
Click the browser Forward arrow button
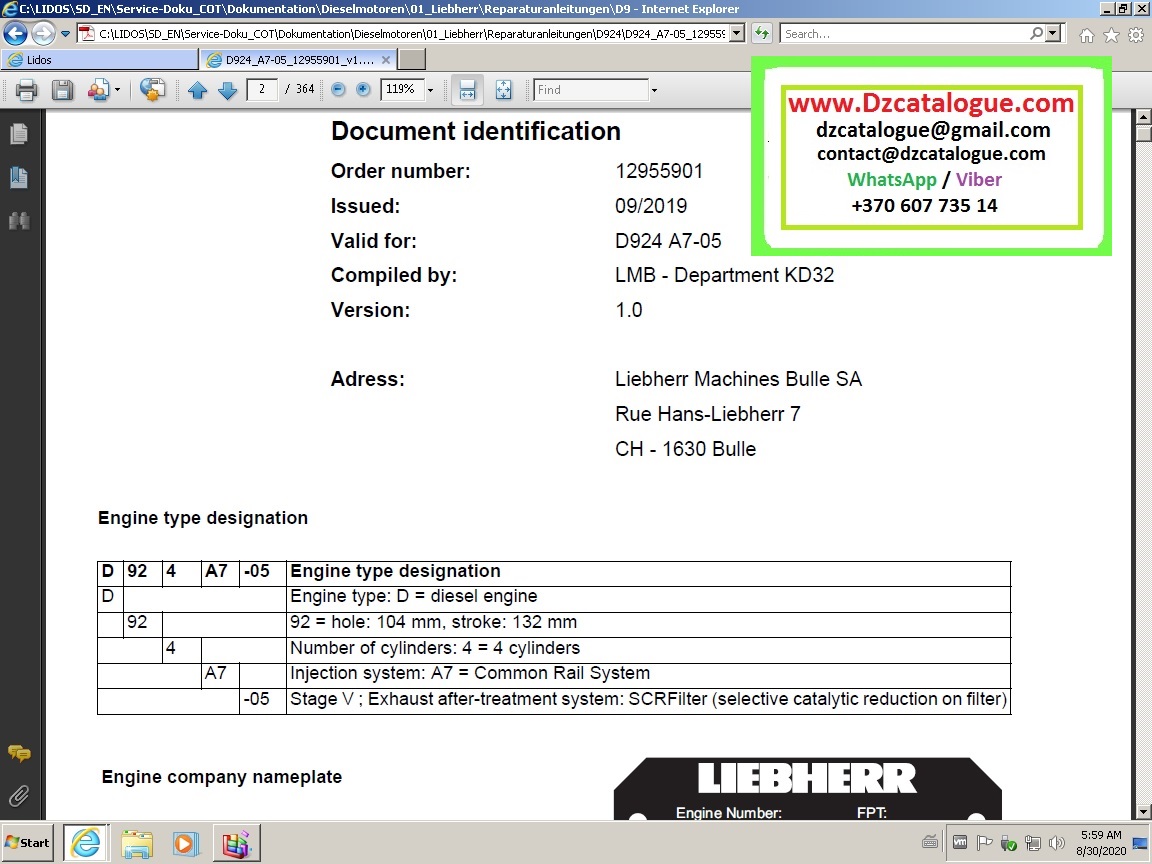[43, 33]
